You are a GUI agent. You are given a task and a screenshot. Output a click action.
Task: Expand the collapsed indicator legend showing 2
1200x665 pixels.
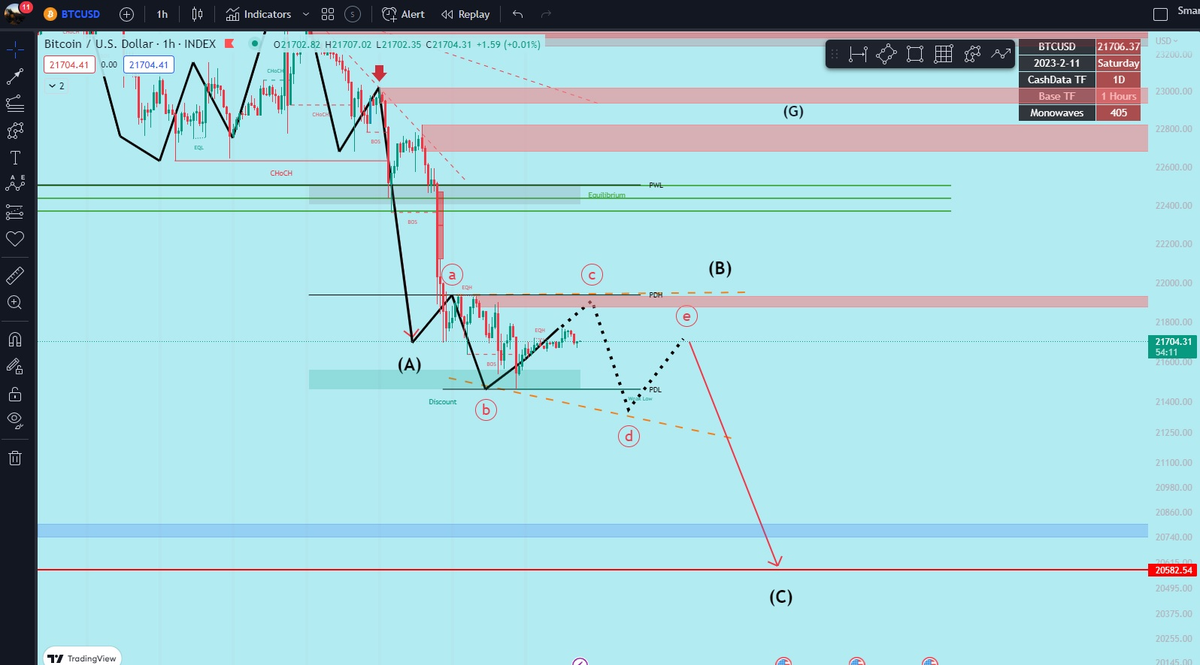(x=56, y=86)
